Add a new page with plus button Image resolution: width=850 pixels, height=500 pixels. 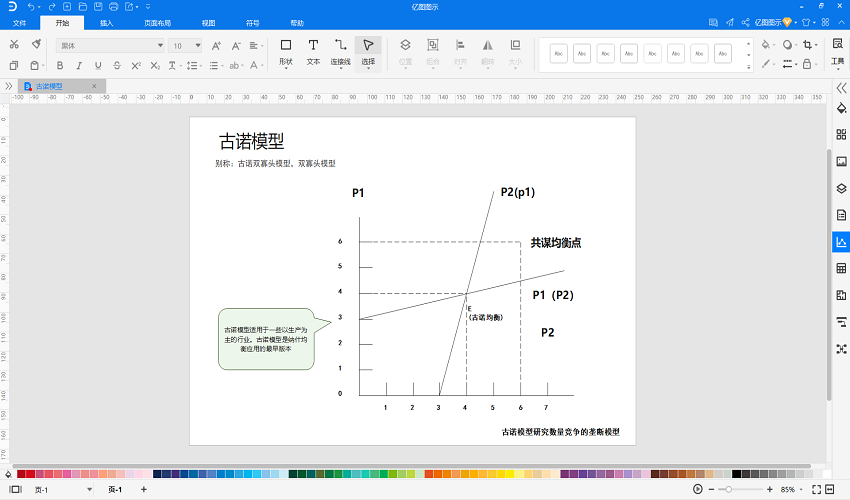144,489
